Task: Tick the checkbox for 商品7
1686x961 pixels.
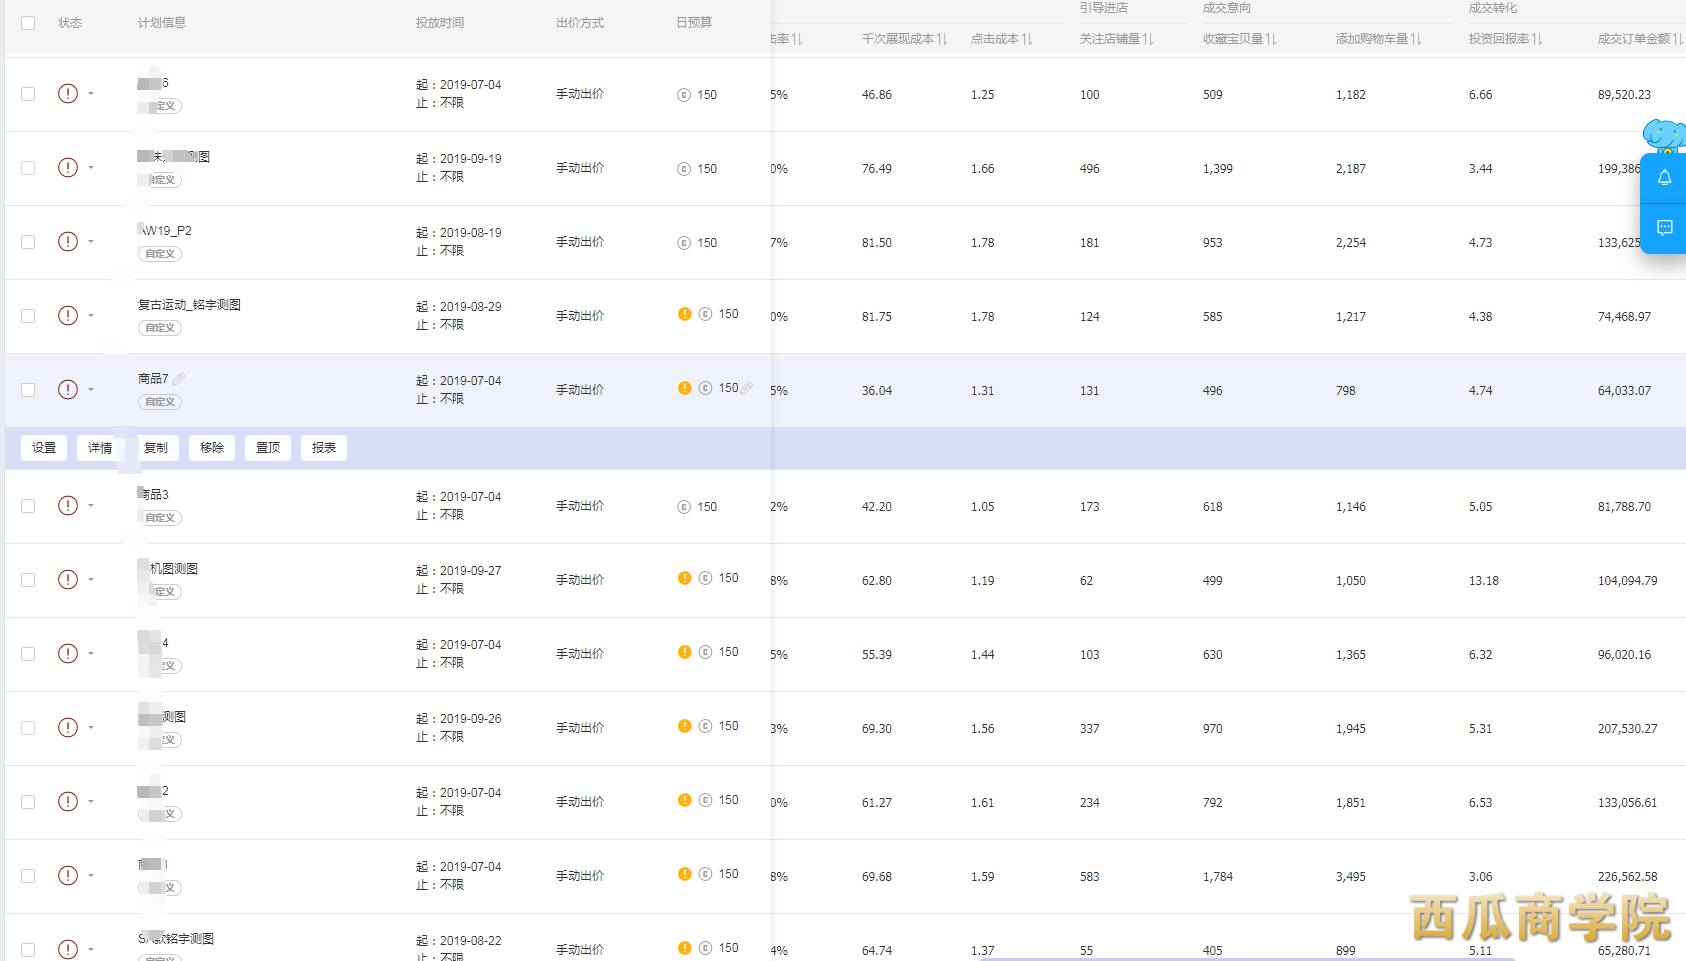Action: pos(28,390)
